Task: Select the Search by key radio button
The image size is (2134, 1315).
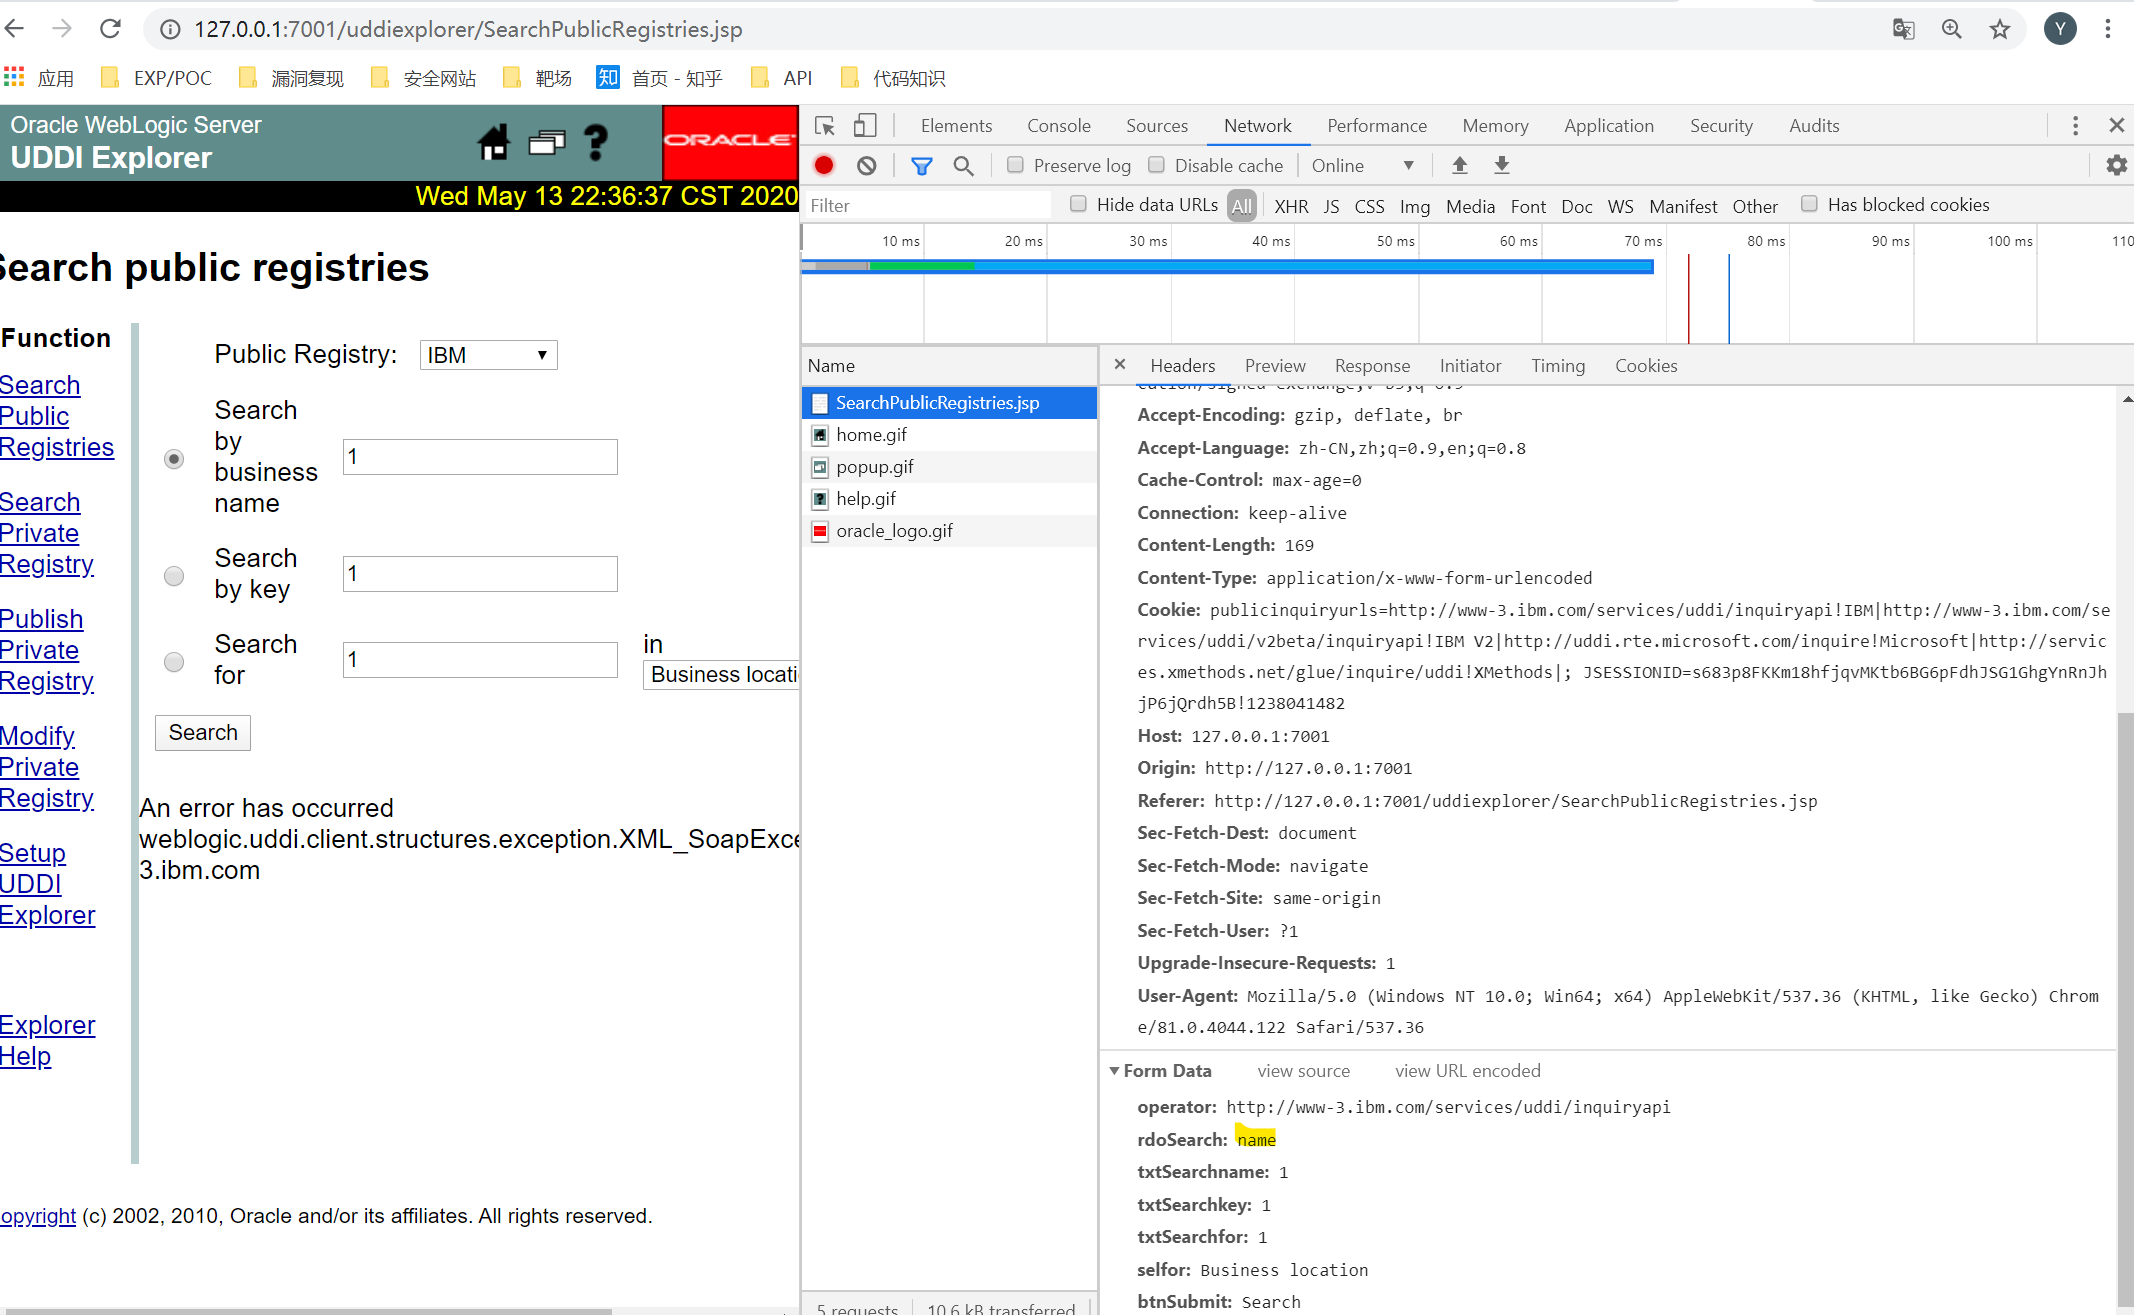Action: (174, 576)
